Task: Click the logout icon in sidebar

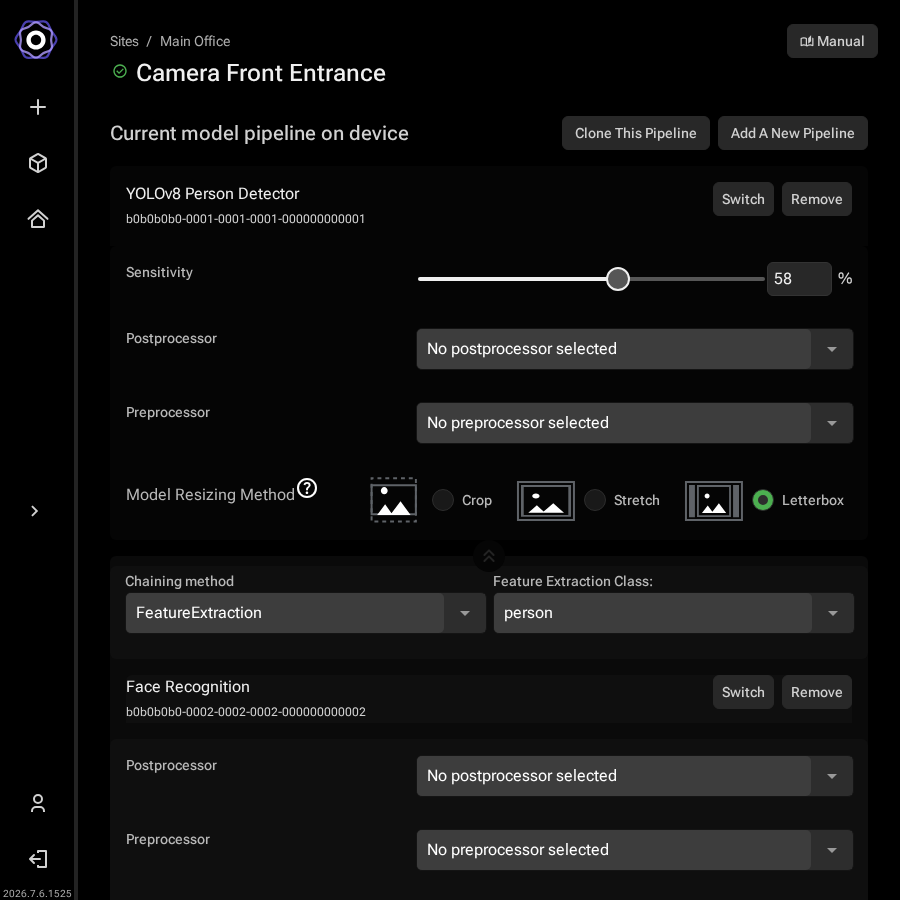Action: click(38, 859)
